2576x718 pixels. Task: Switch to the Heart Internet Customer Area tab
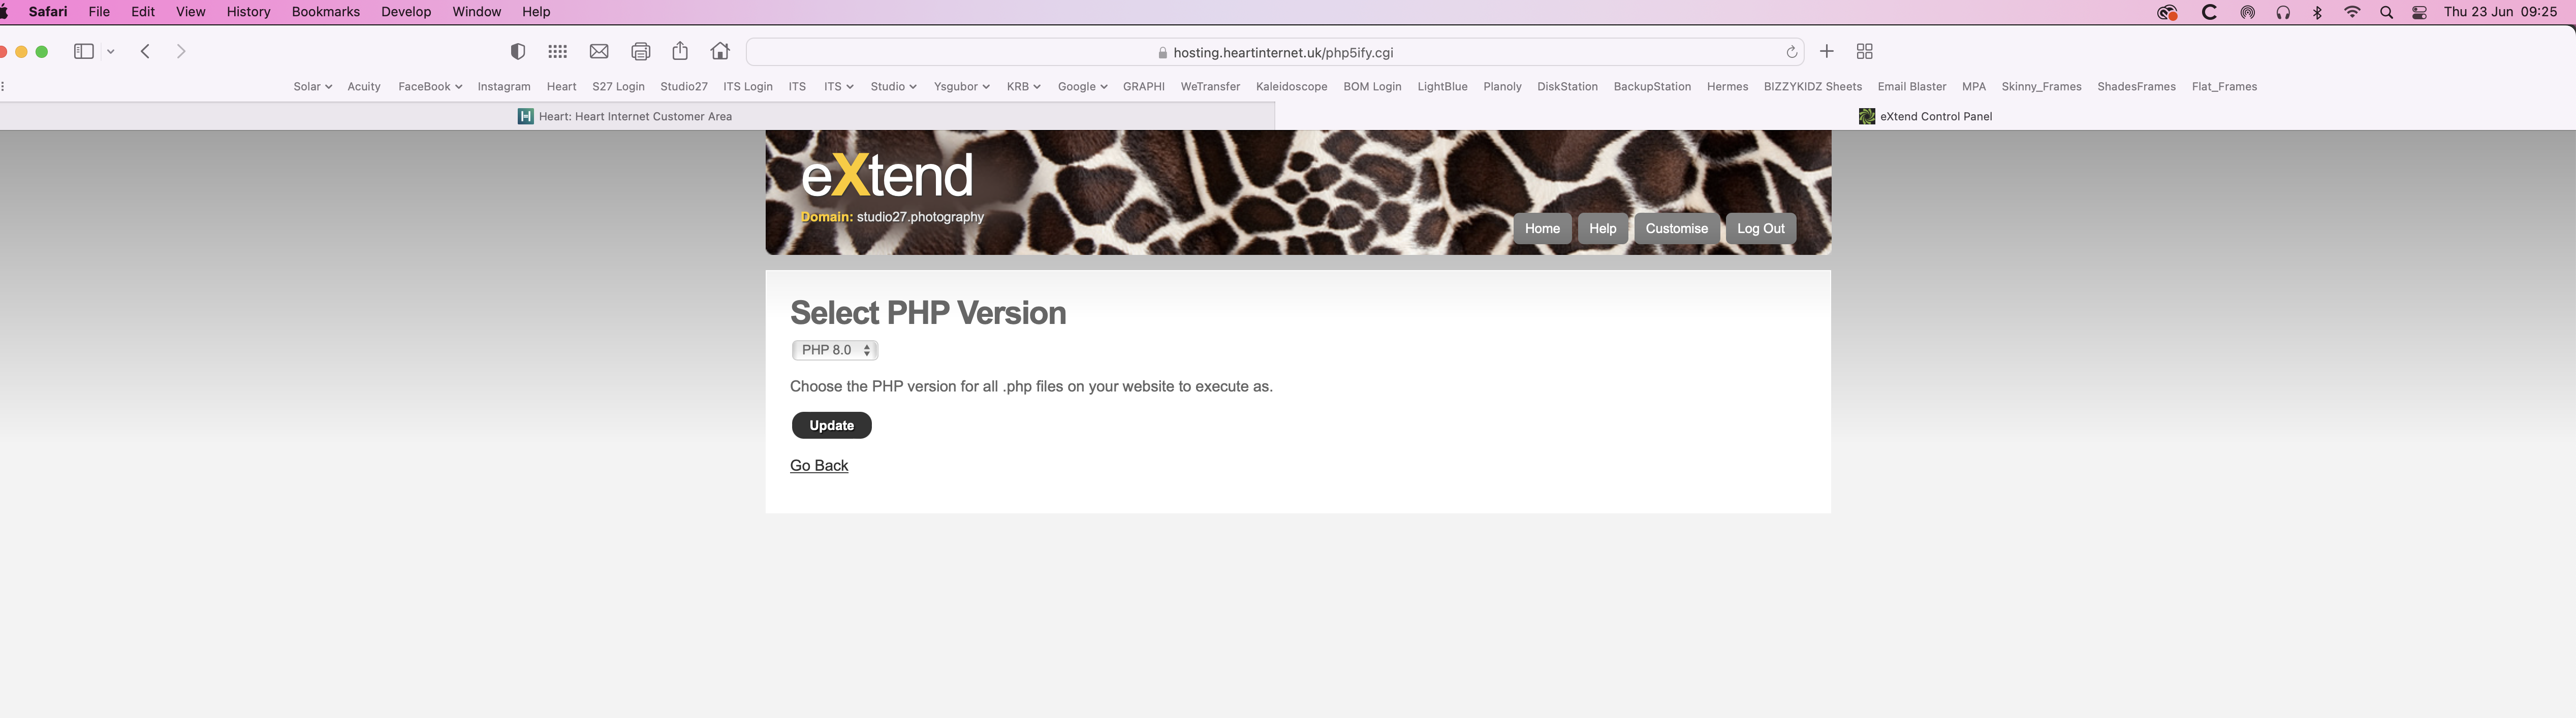[636, 116]
